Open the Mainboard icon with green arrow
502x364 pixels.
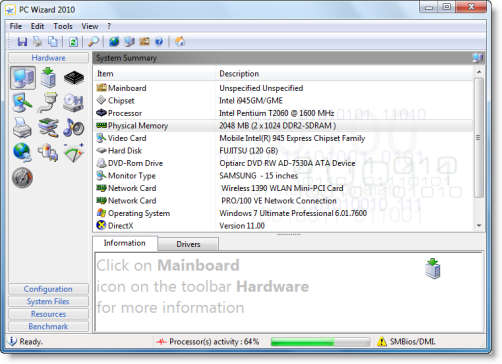click(49, 78)
